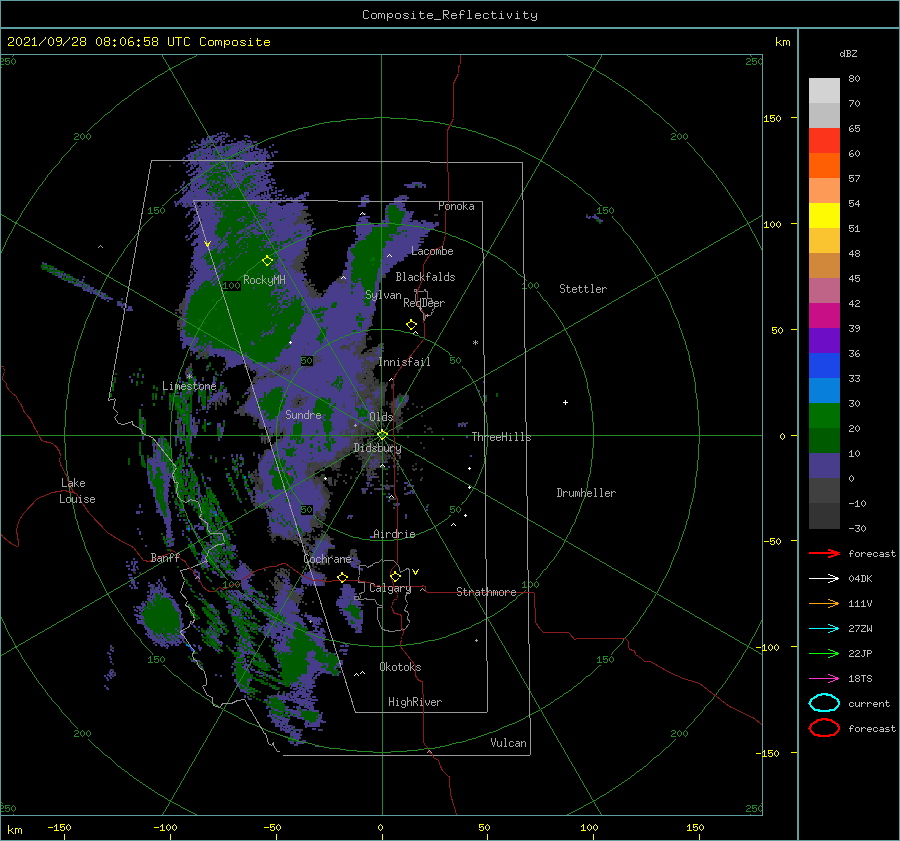The width and height of the screenshot is (900, 841).
Task: Click the Lacombe label
Action: [432, 251]
